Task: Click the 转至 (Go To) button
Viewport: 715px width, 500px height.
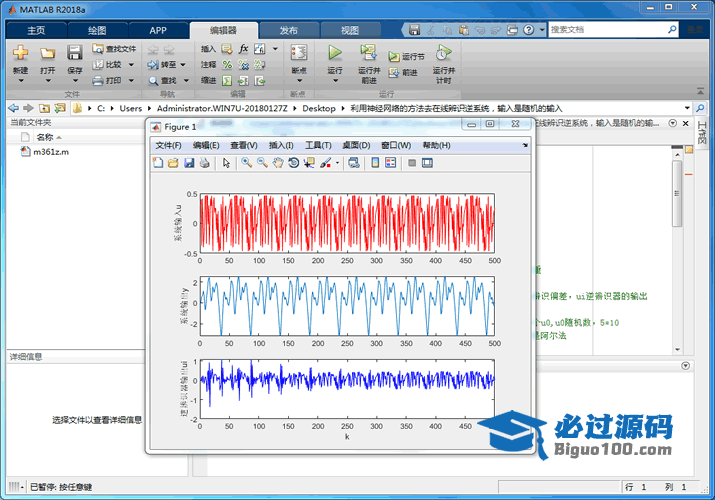Action: pyautogui.click(x=162, y=65)
